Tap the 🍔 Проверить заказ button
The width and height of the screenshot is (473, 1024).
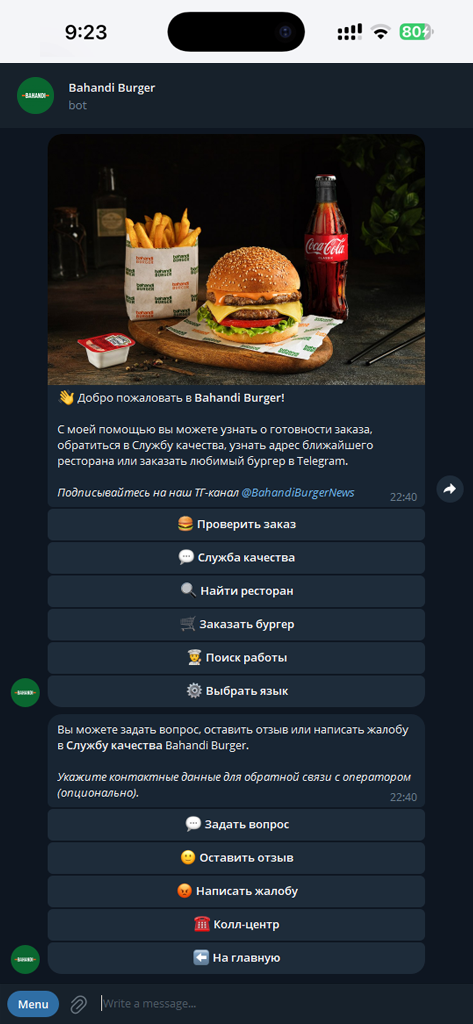coord(236,524)
